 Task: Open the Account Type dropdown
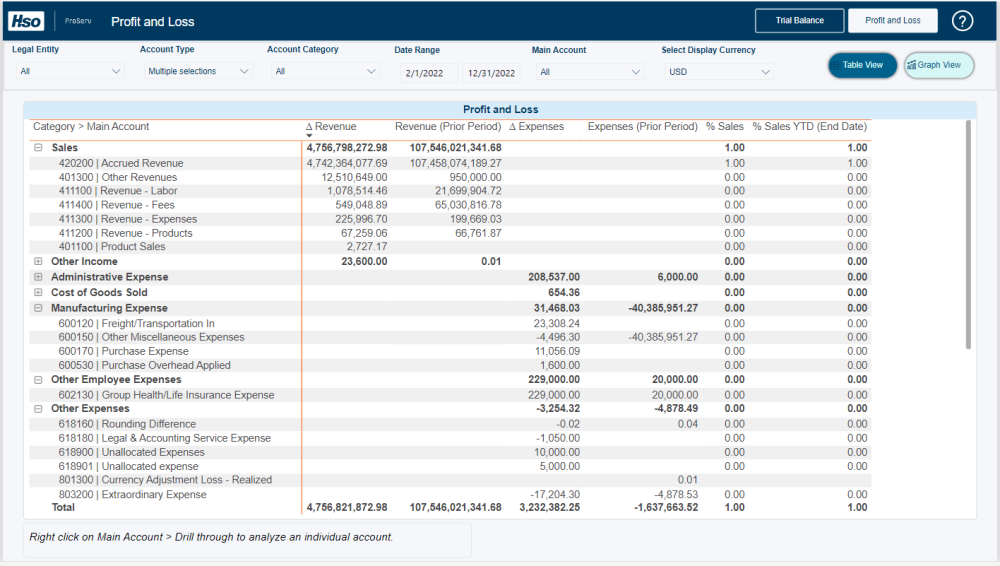click(196, 72)
